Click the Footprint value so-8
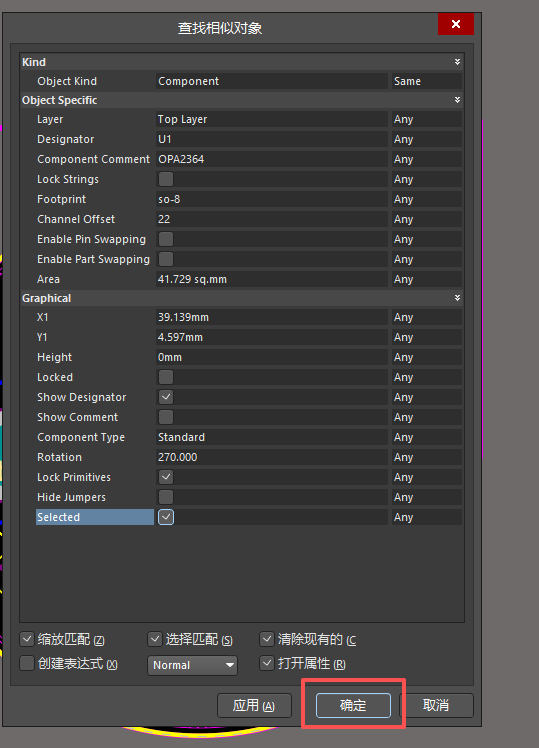 point(271,199)
